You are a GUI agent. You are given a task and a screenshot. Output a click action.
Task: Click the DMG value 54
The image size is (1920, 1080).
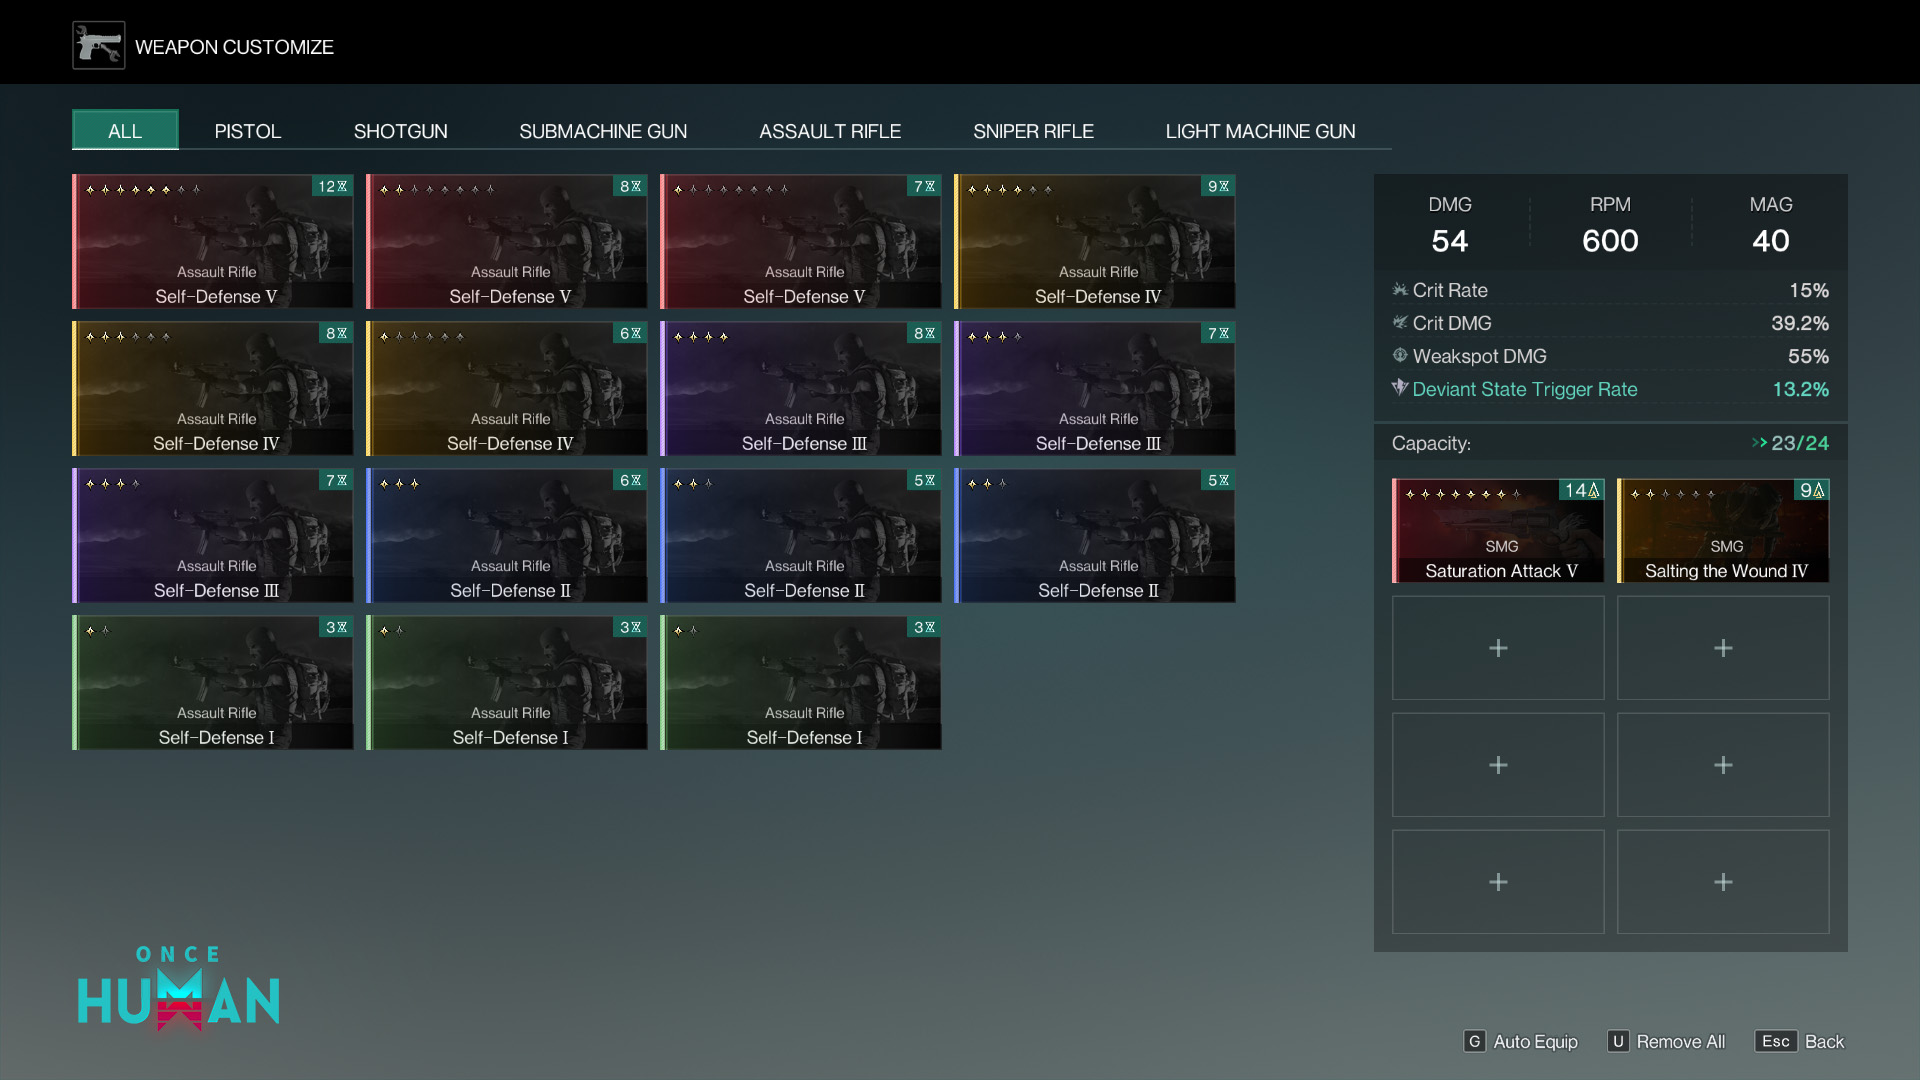click(1450, 241)
